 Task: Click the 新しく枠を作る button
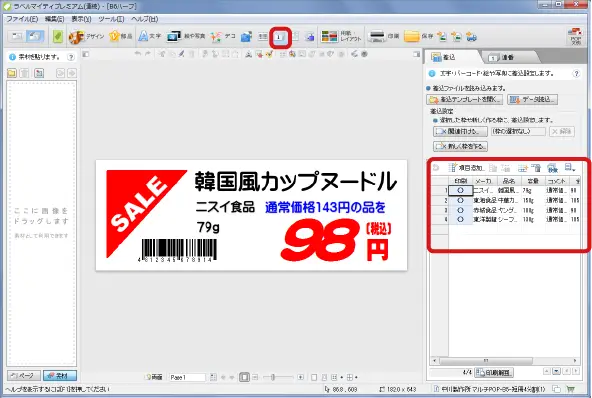coord(460,146)
